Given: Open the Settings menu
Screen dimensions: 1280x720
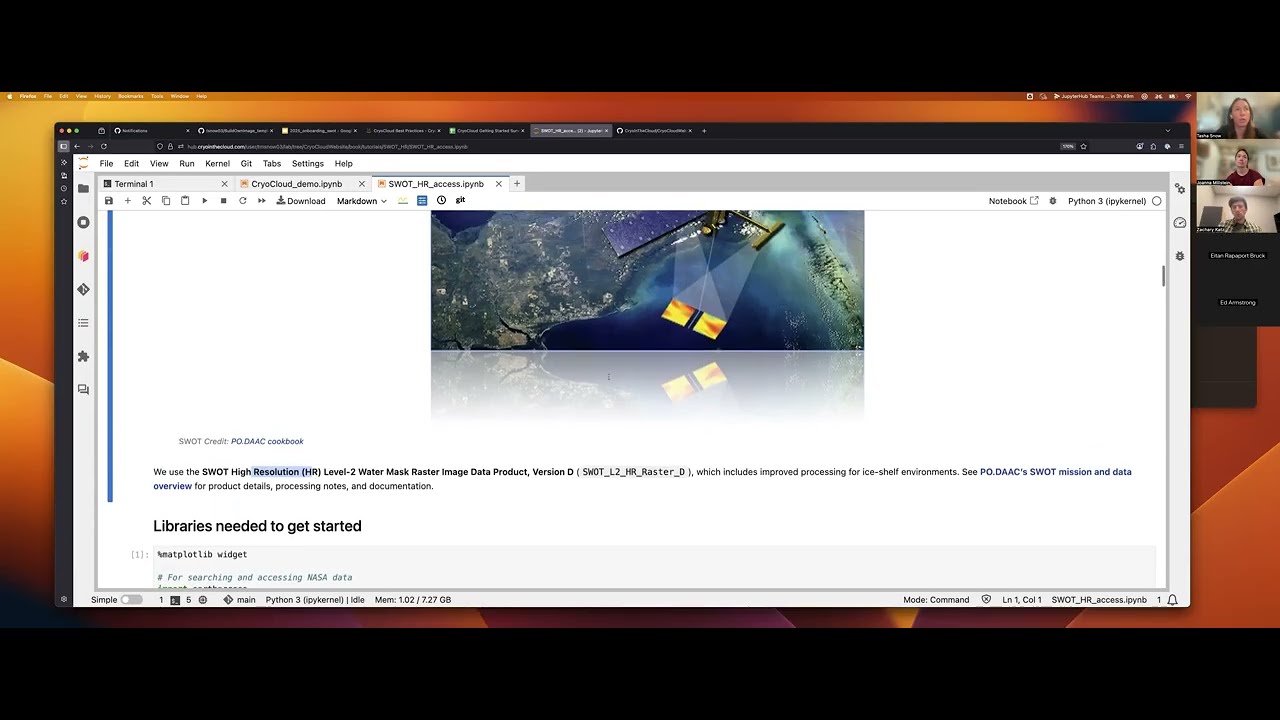Looking at the screenshot, I should pyautogui.click(x=308, y=163).
